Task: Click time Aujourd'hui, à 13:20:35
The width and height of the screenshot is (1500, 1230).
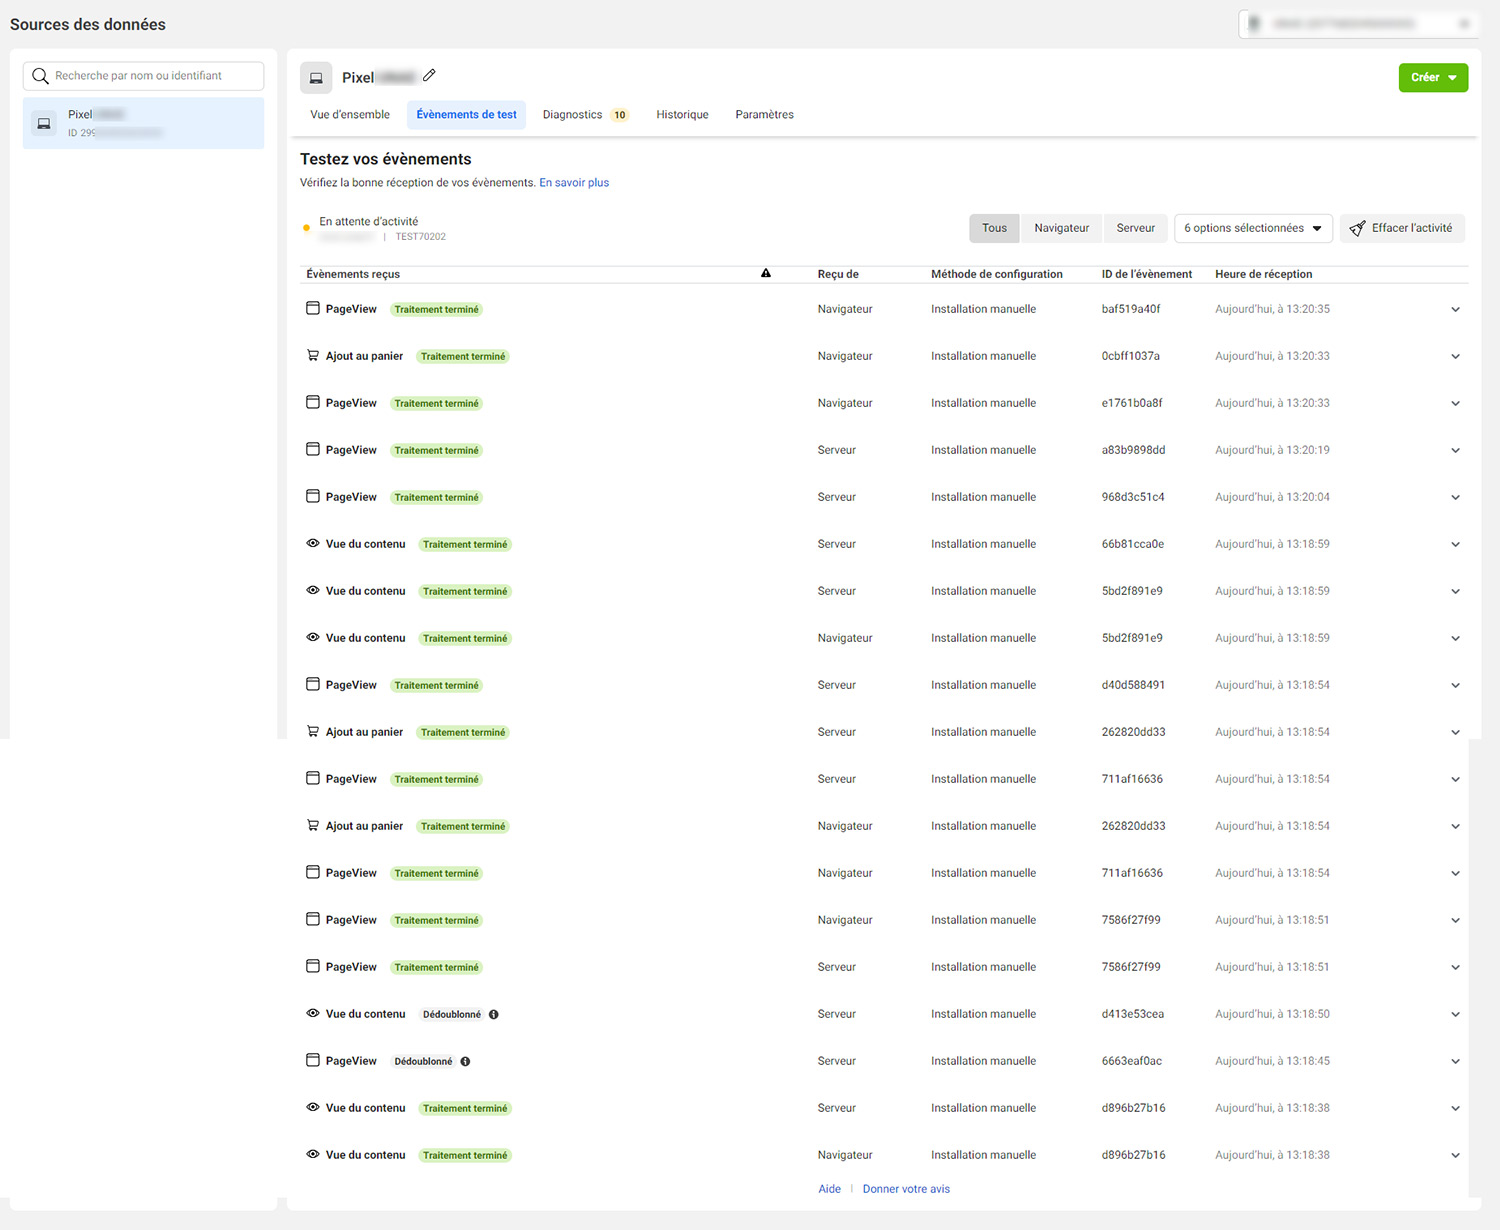Action: [x=1272, y=309]
